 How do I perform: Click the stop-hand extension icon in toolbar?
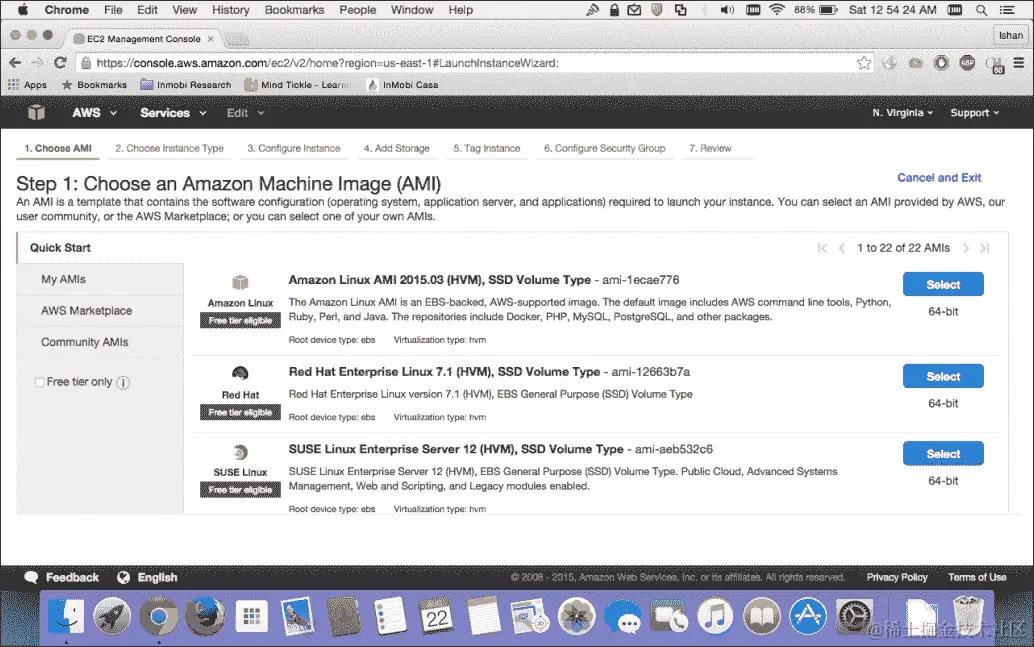click(x=941, y=63)
